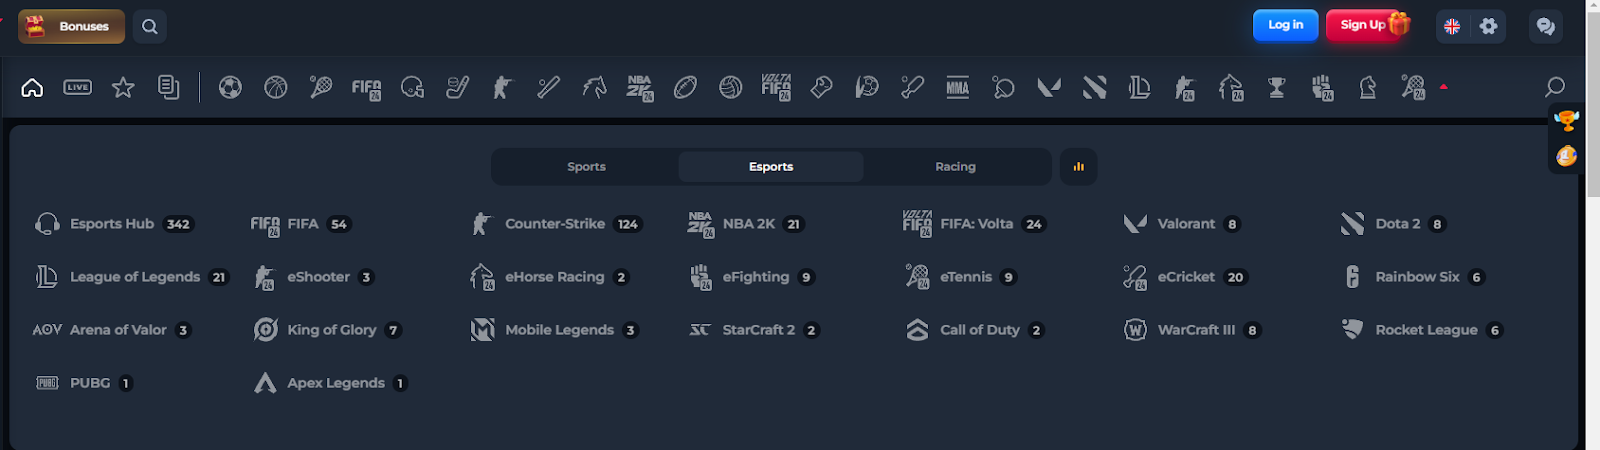
Task: Open settings gear in header
Action: pyautogui.click(x=1489, y=26)
